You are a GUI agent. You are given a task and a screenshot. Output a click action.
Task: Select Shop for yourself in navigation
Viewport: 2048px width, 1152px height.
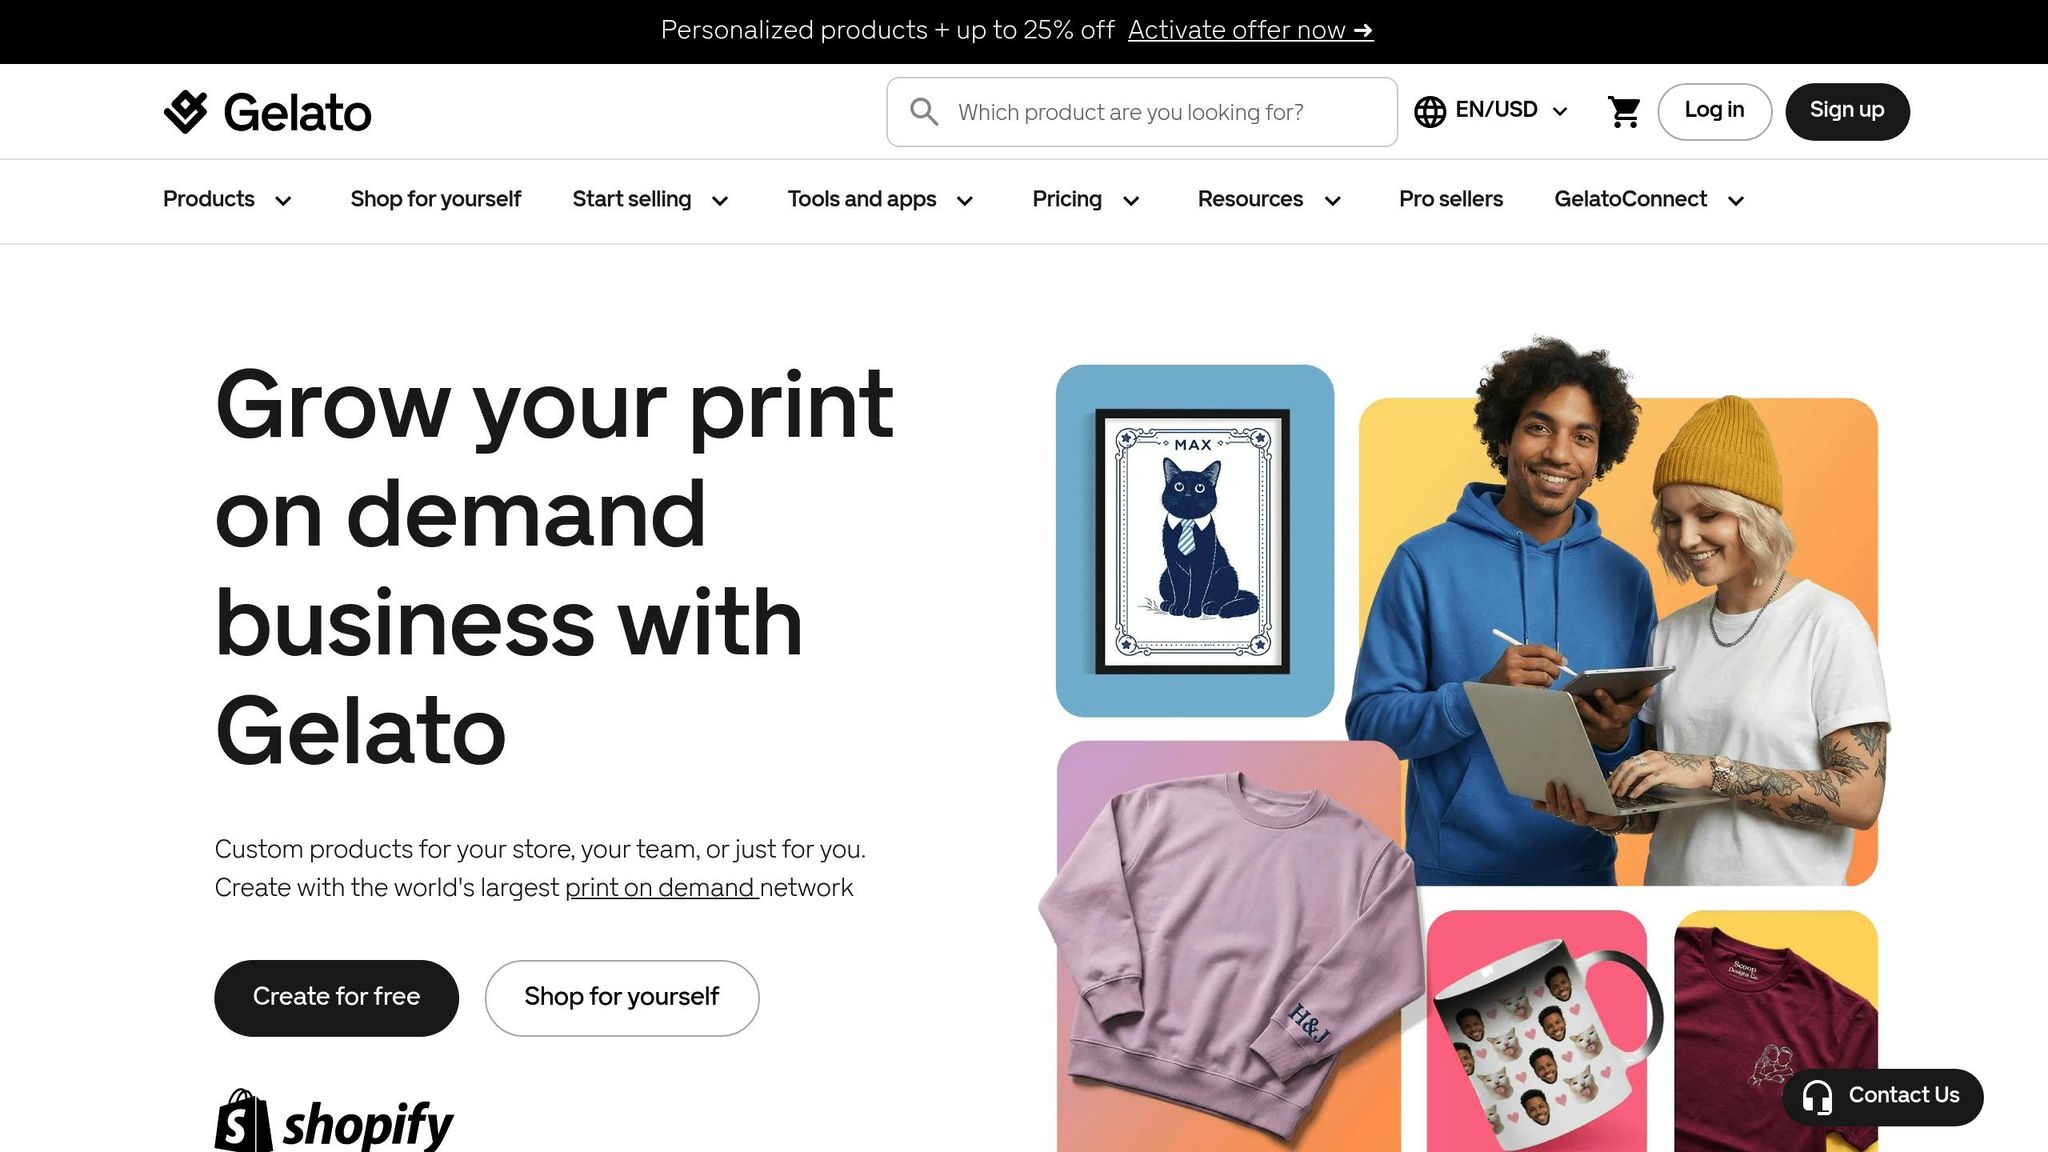click(x=436, y=199)
